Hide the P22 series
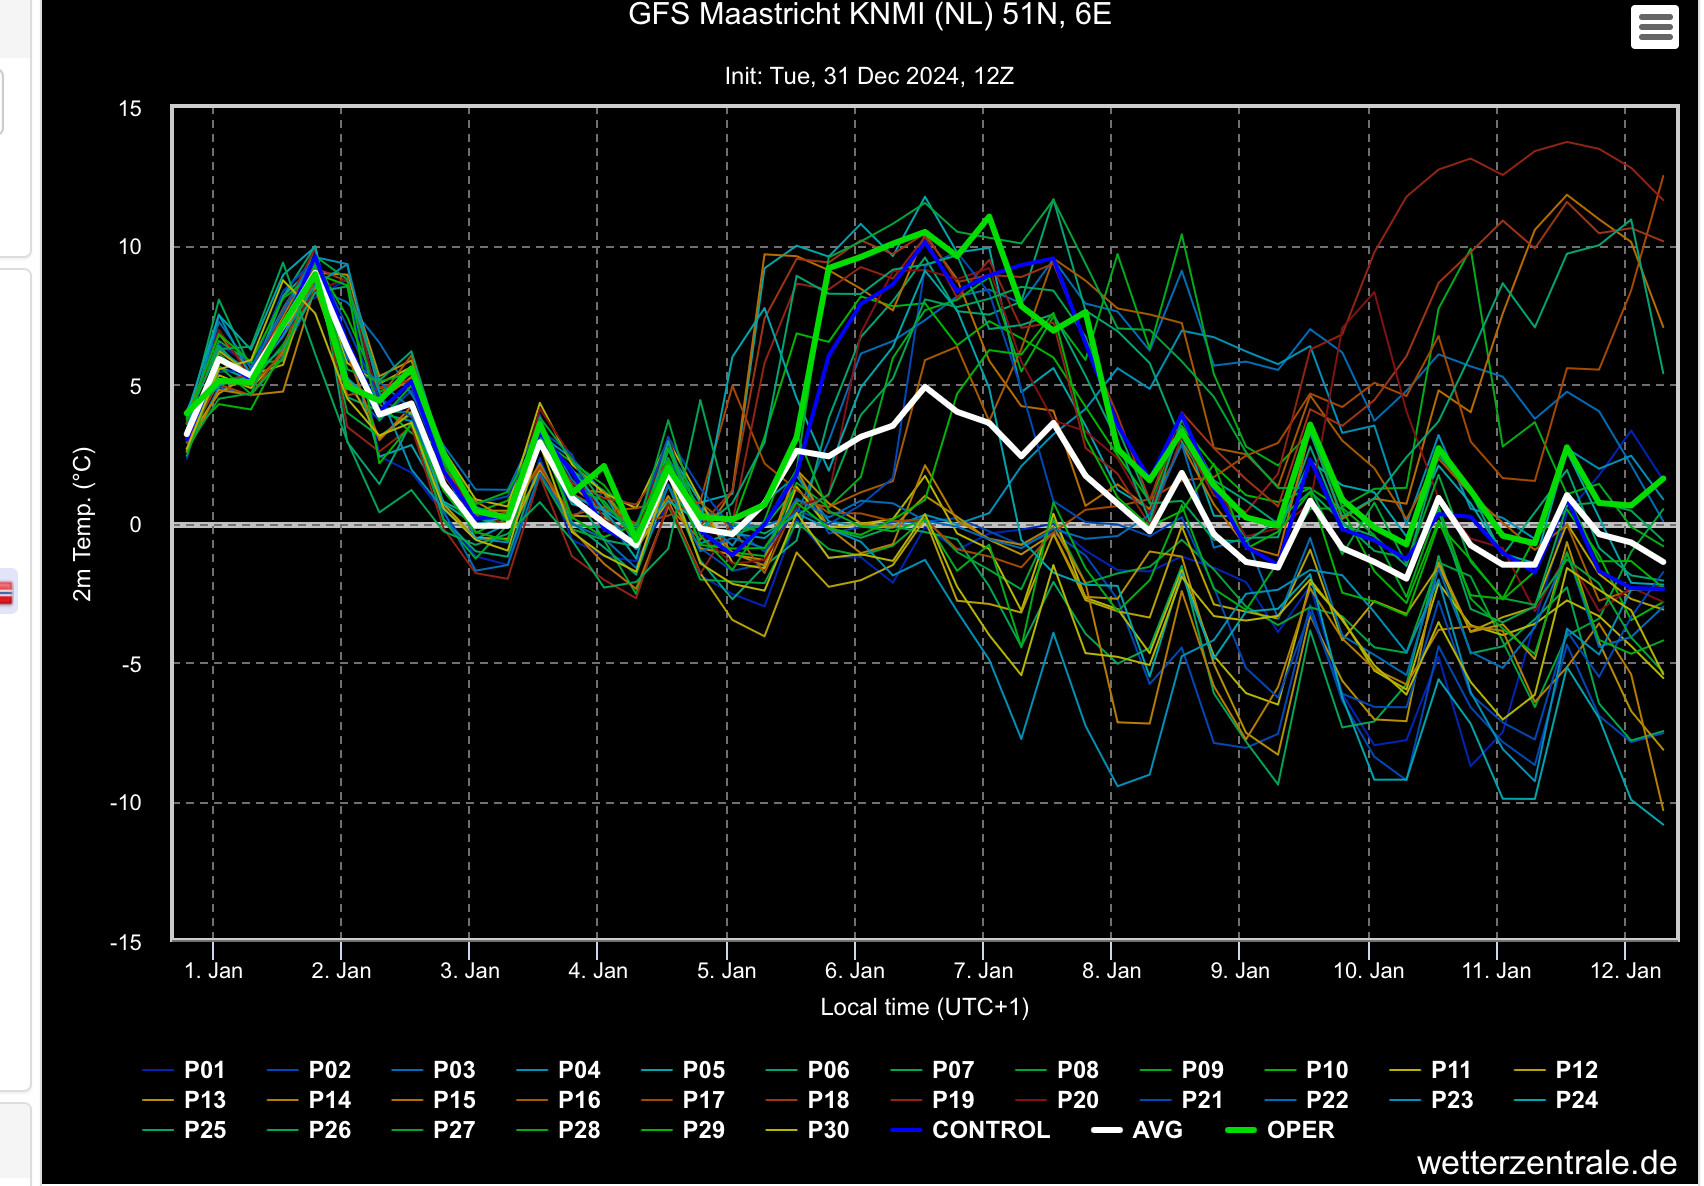 (1306, 1100)
